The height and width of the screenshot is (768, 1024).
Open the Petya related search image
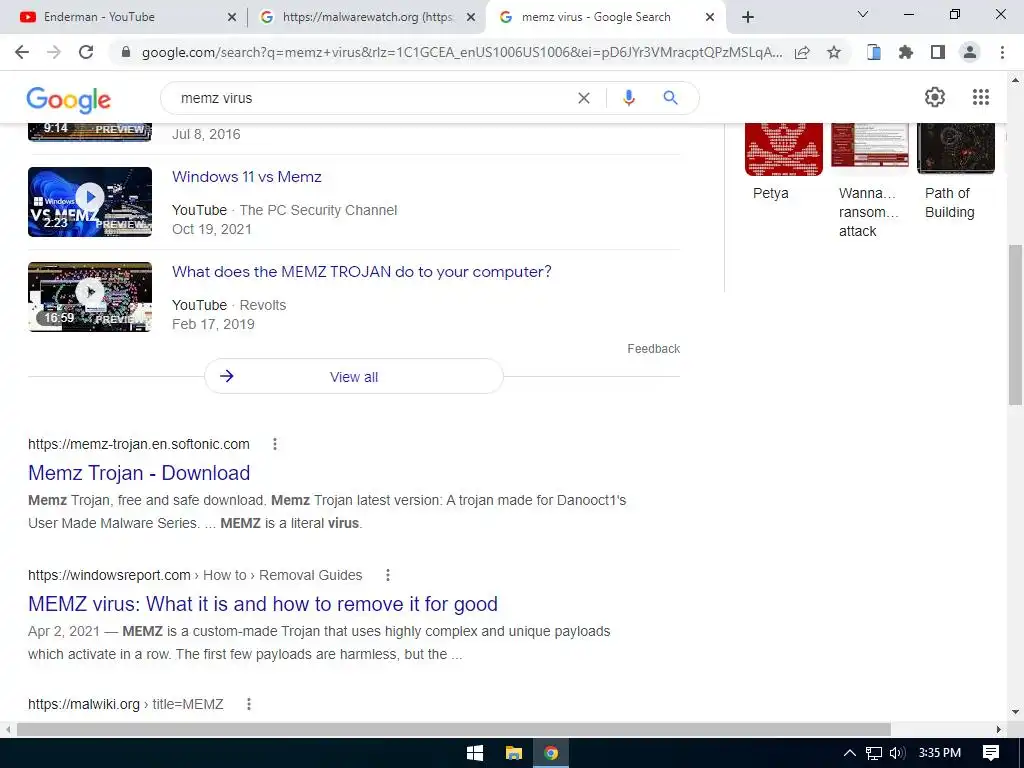click(x=784, y=150)
